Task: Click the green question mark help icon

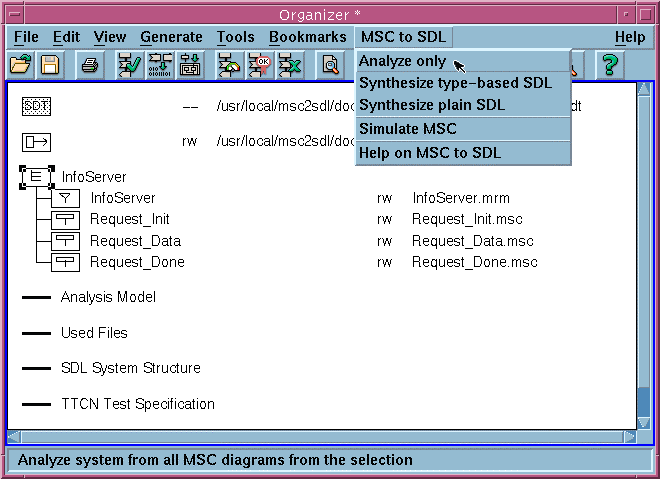Action: [x=610, y=65]
